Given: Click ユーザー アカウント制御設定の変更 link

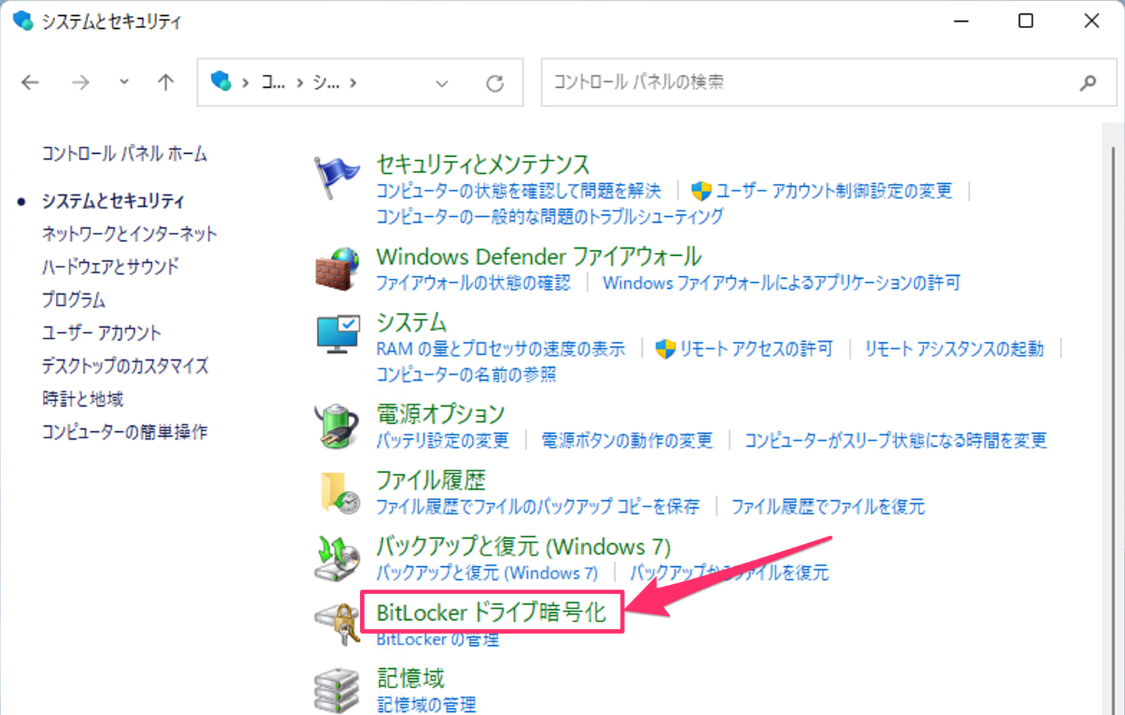Looking at the screenshot, I should (834, 191).
